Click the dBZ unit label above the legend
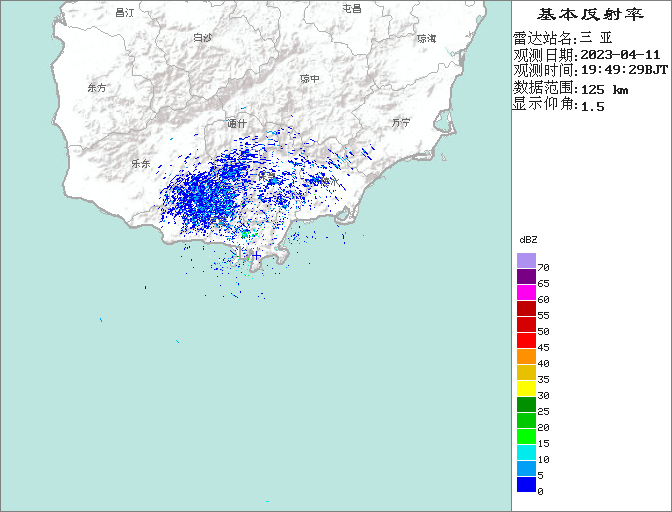 [x=528, y=240]
